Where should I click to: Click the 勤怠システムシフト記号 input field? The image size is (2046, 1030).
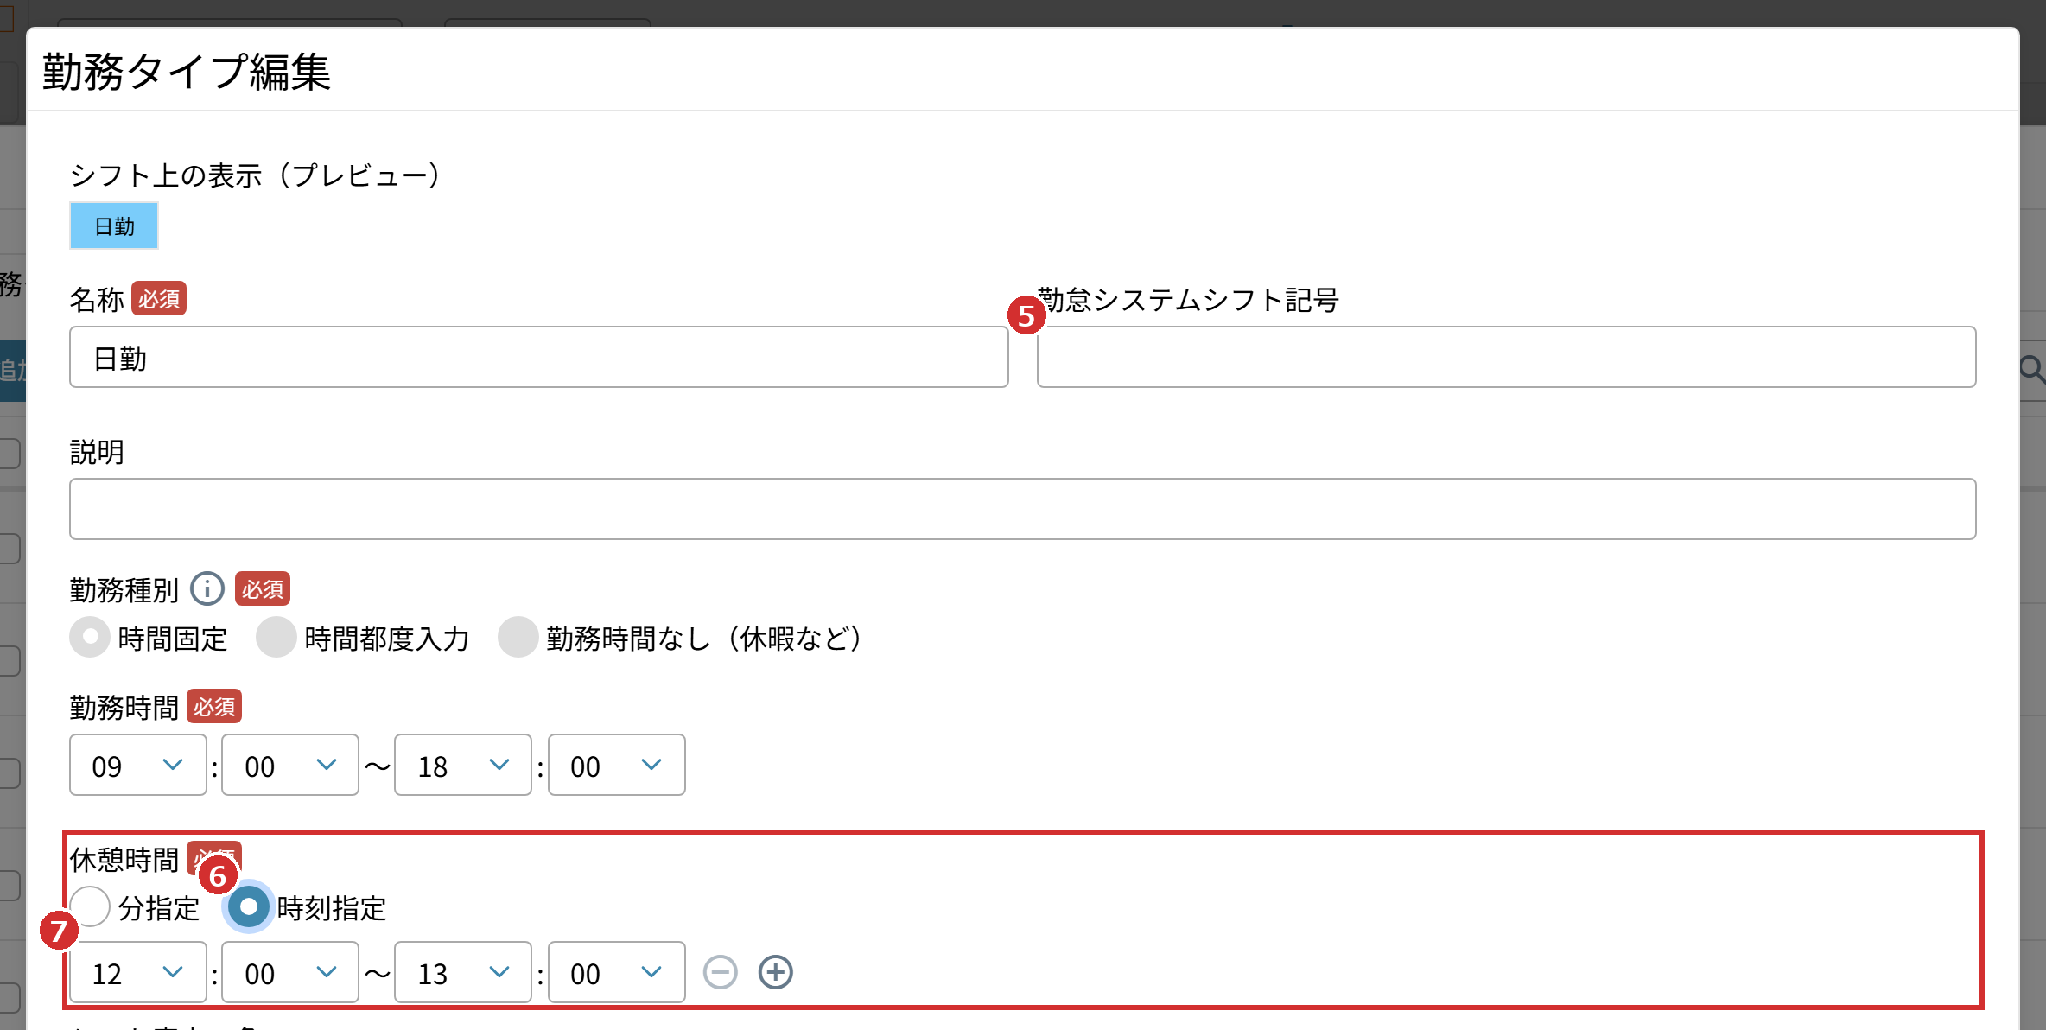[1507, 357]
